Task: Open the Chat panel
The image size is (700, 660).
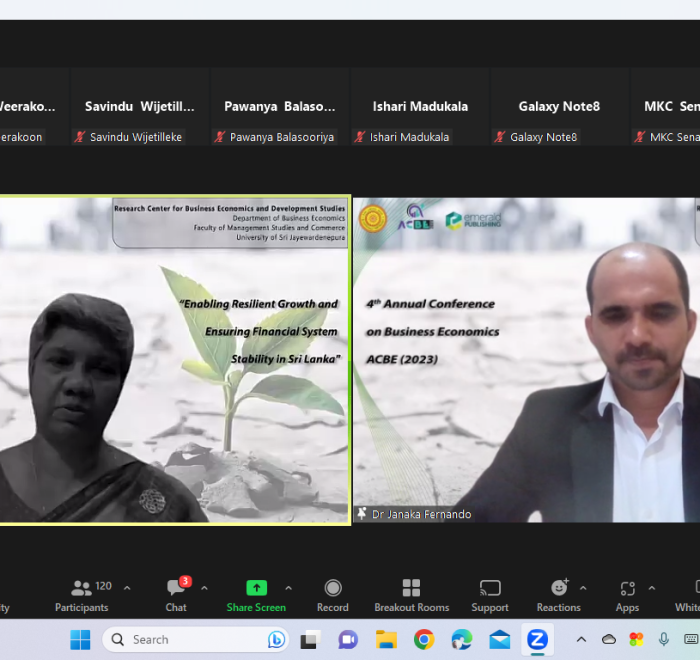Action: click(x=176, y=595)
